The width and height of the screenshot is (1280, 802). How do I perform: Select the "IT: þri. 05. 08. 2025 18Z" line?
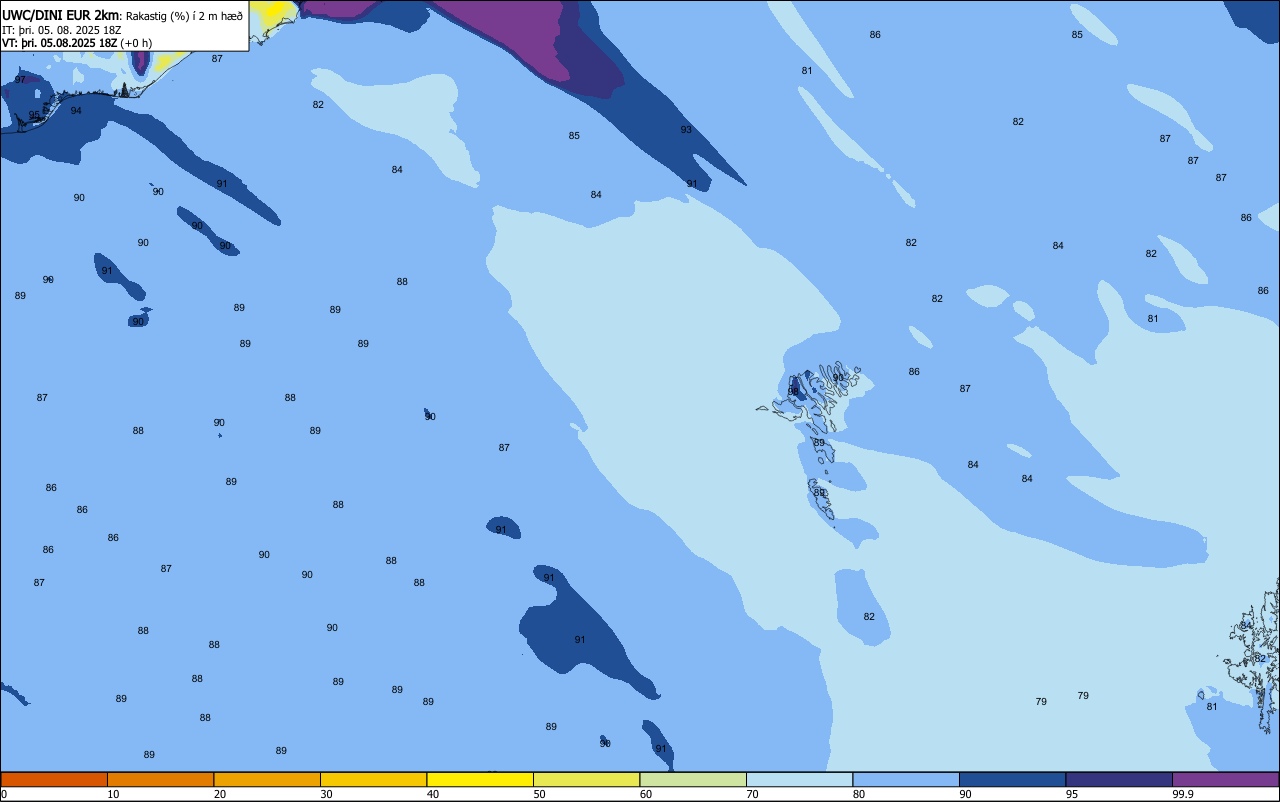click(62, 30)
